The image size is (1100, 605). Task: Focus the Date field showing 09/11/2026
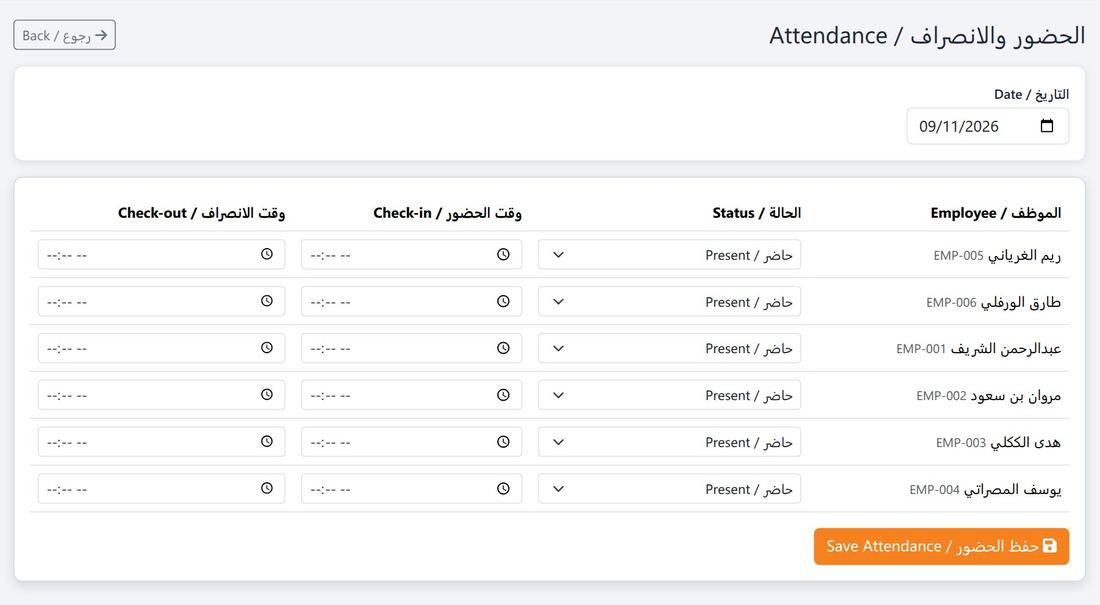(988, 126)
